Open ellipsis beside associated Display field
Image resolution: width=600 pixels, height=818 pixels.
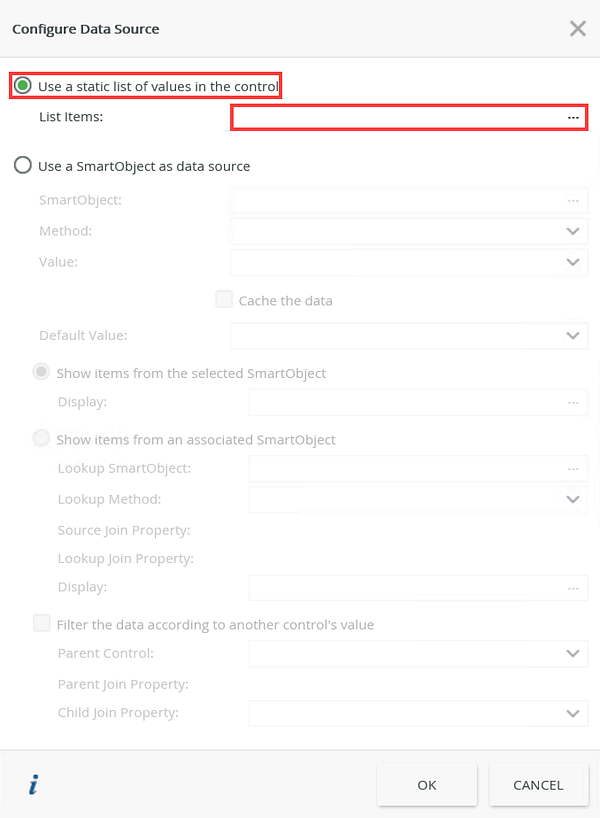tap(573, 588)
